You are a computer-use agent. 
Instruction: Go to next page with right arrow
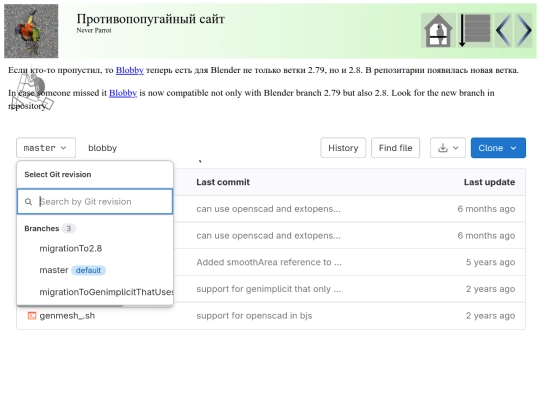click(524, 30)
